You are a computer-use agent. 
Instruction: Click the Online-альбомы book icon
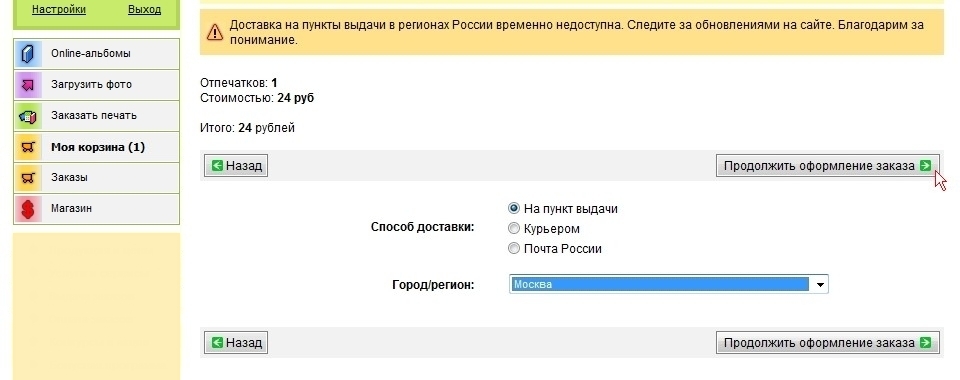point(28,54)
